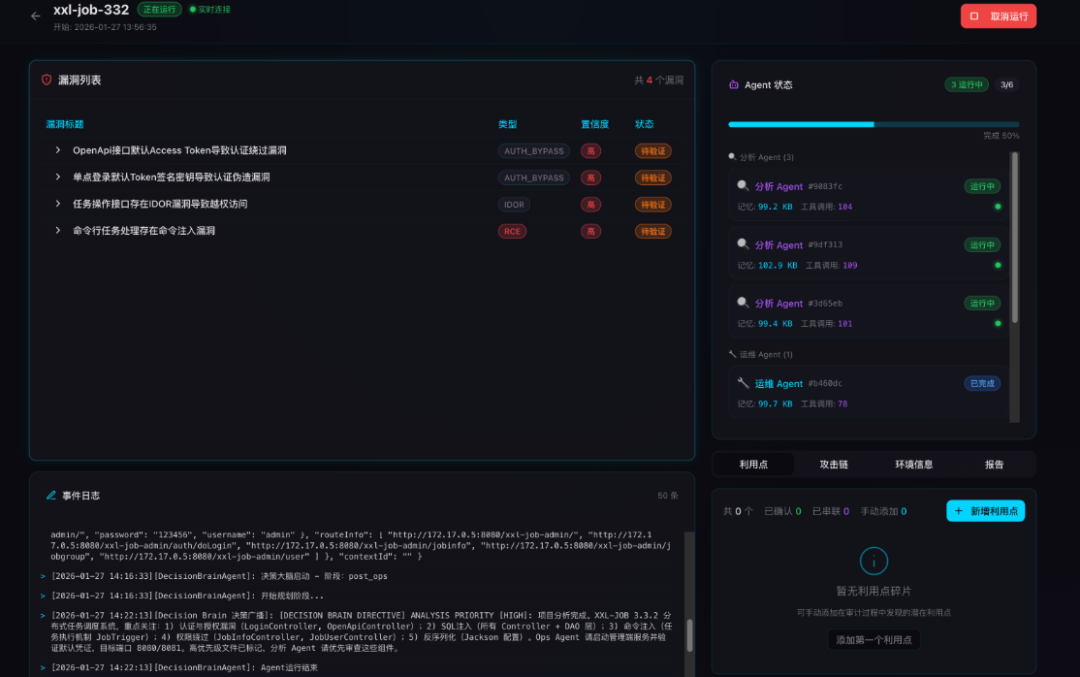This screenshot has width=1080, height=677.
Task: Switch to the 利用点 tab
Action: pyautogui.click(x=754, y=464)
